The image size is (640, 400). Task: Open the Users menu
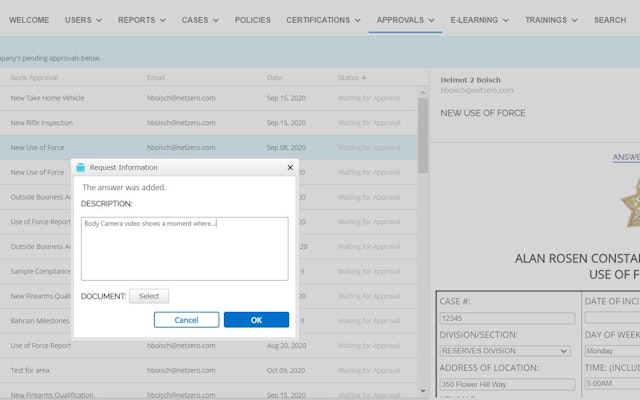[84, 20]
